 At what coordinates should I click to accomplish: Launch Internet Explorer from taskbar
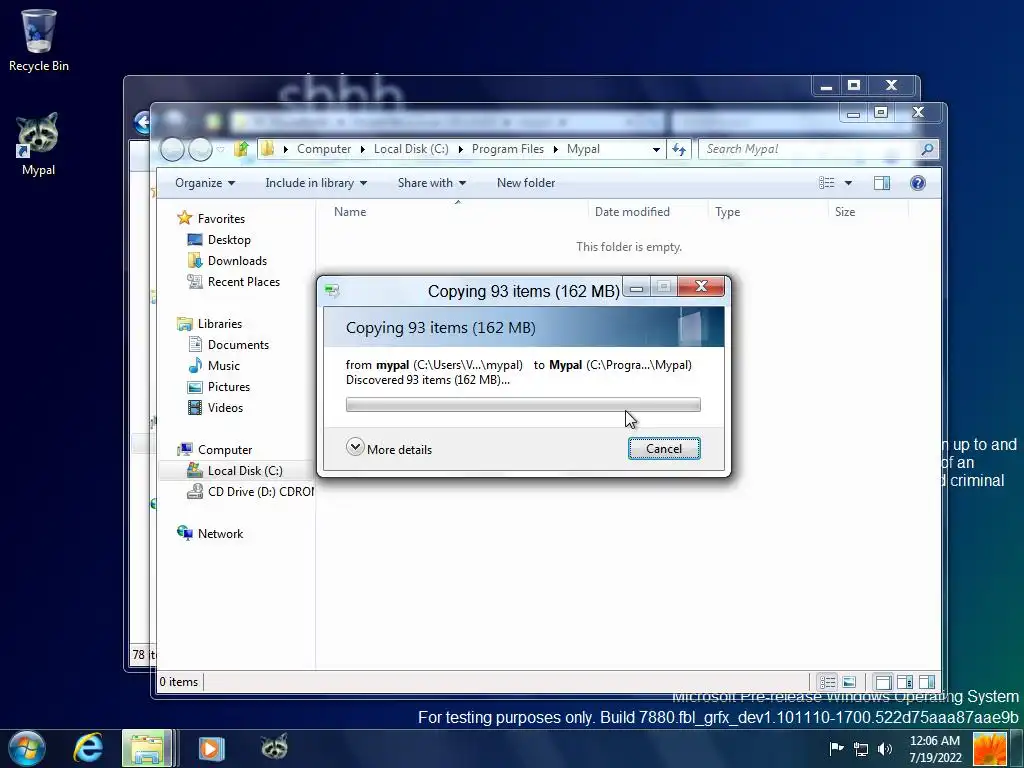pyautogui.click(x=88, y=748)
